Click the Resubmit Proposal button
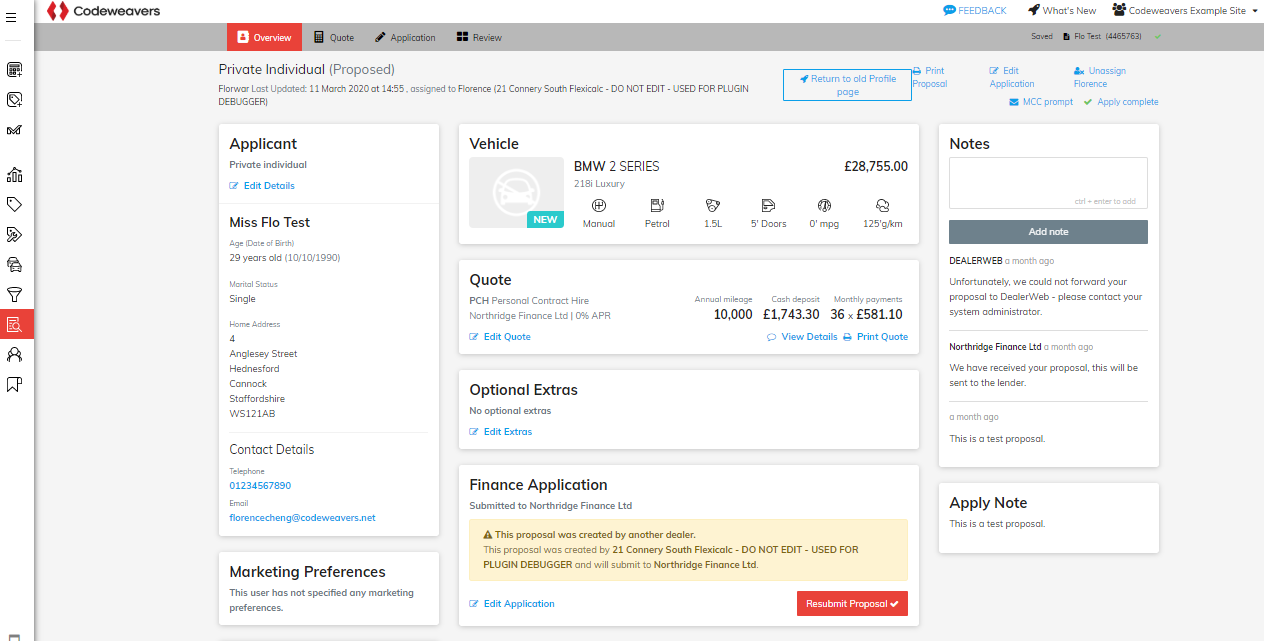 click(x=852, y=604)
